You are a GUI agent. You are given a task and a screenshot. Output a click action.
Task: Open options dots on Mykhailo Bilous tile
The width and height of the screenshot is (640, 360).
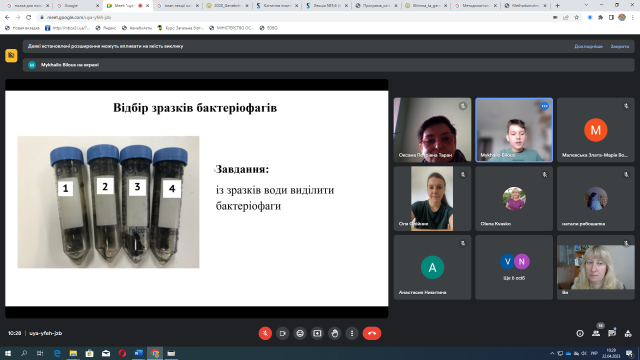(544, 106)
